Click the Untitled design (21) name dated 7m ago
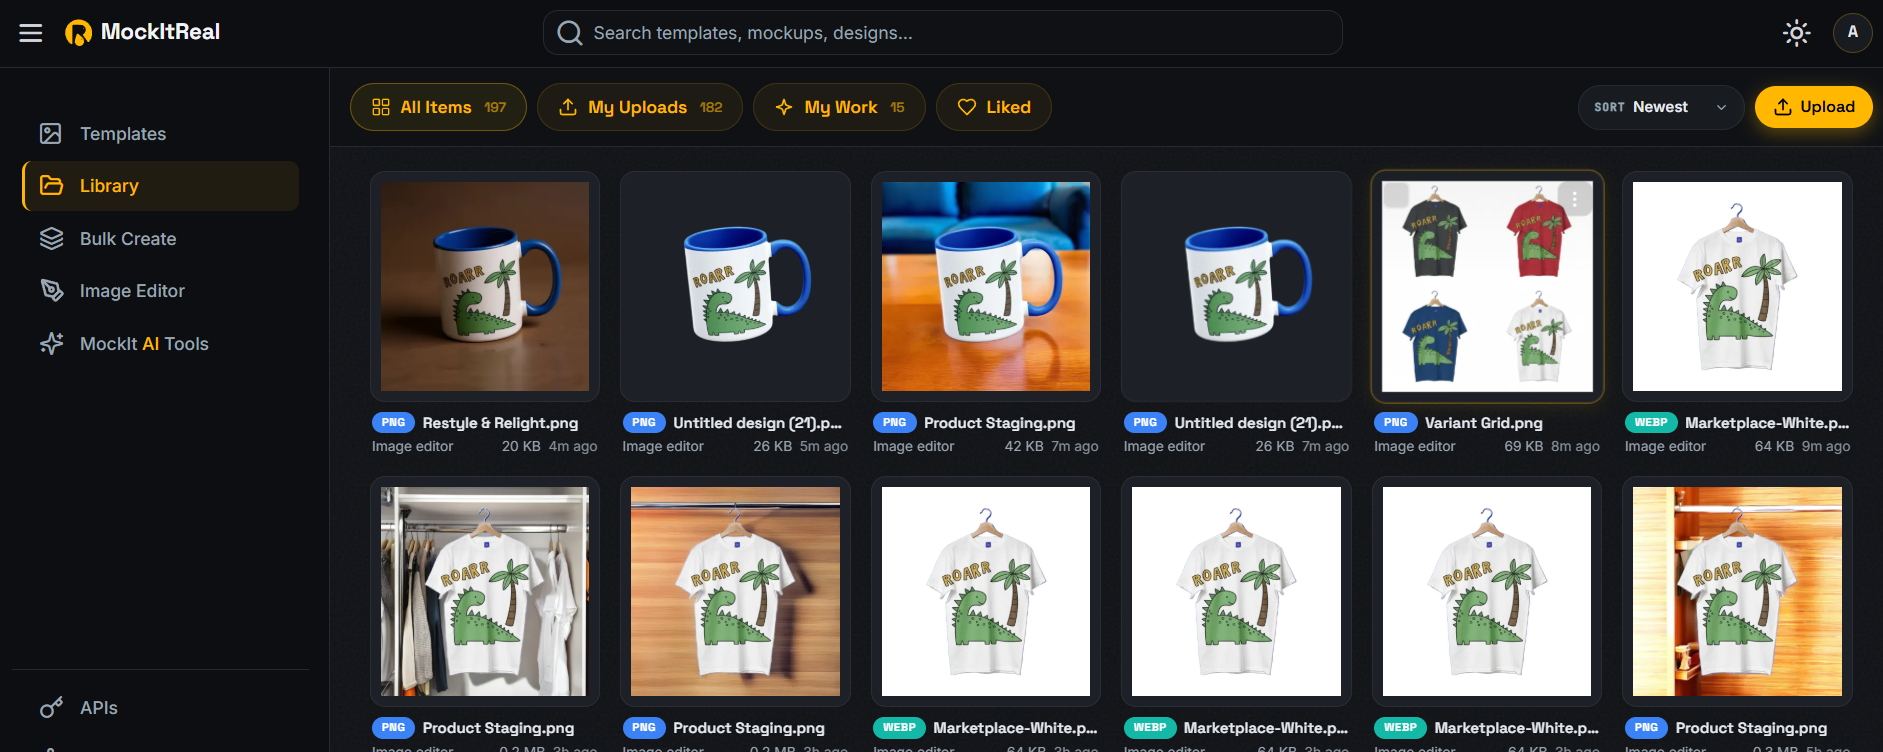Image resolution: width=1883 pixels, height=752 pixels. [x=1258, y=423]
